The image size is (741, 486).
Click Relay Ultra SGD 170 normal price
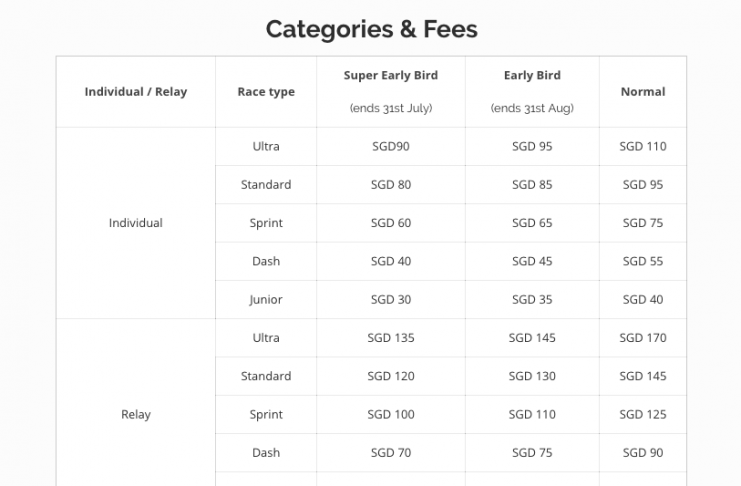643,338
